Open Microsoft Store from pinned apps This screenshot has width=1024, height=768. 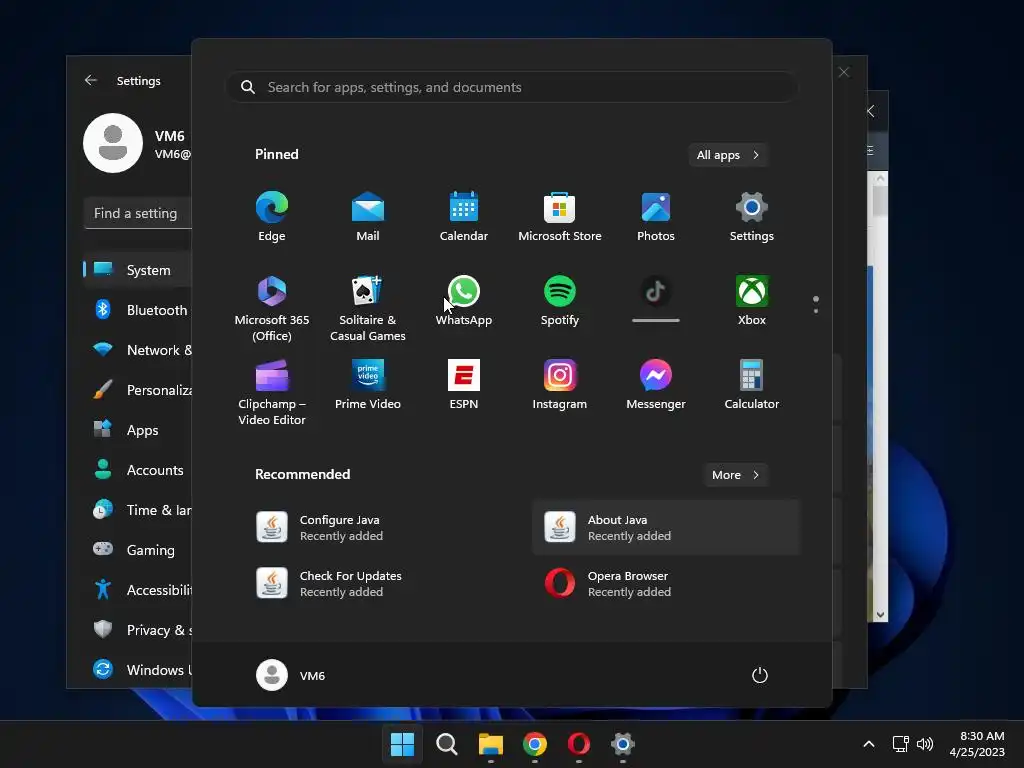(560, 217)
